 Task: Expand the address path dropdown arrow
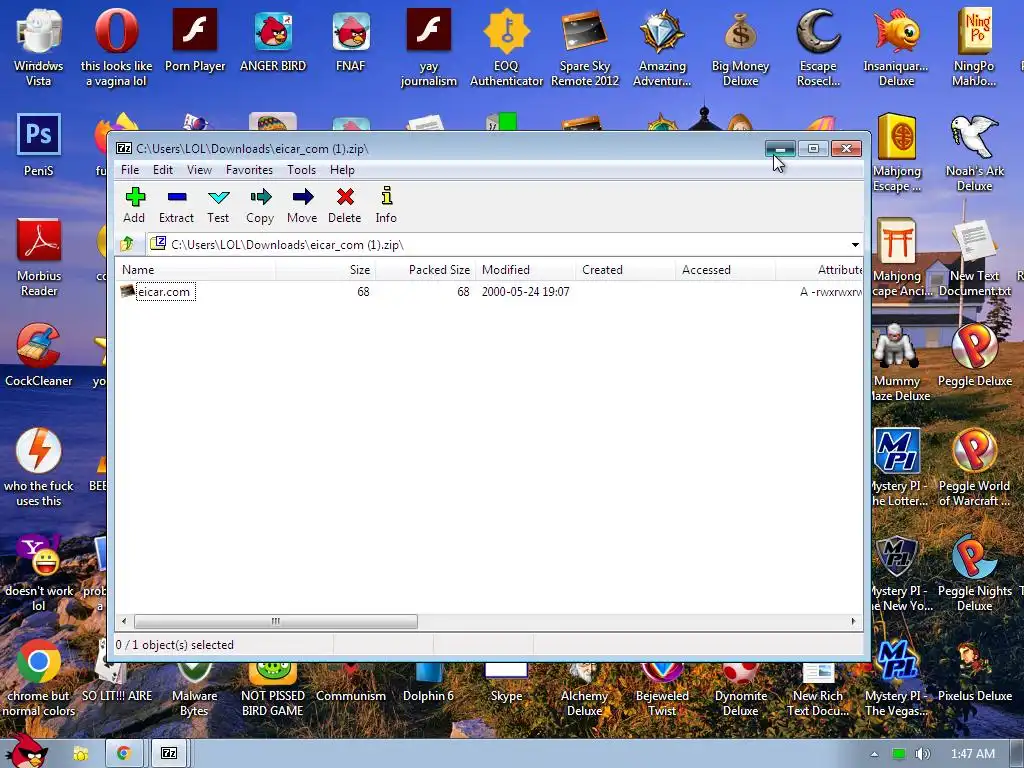[855, 245]
